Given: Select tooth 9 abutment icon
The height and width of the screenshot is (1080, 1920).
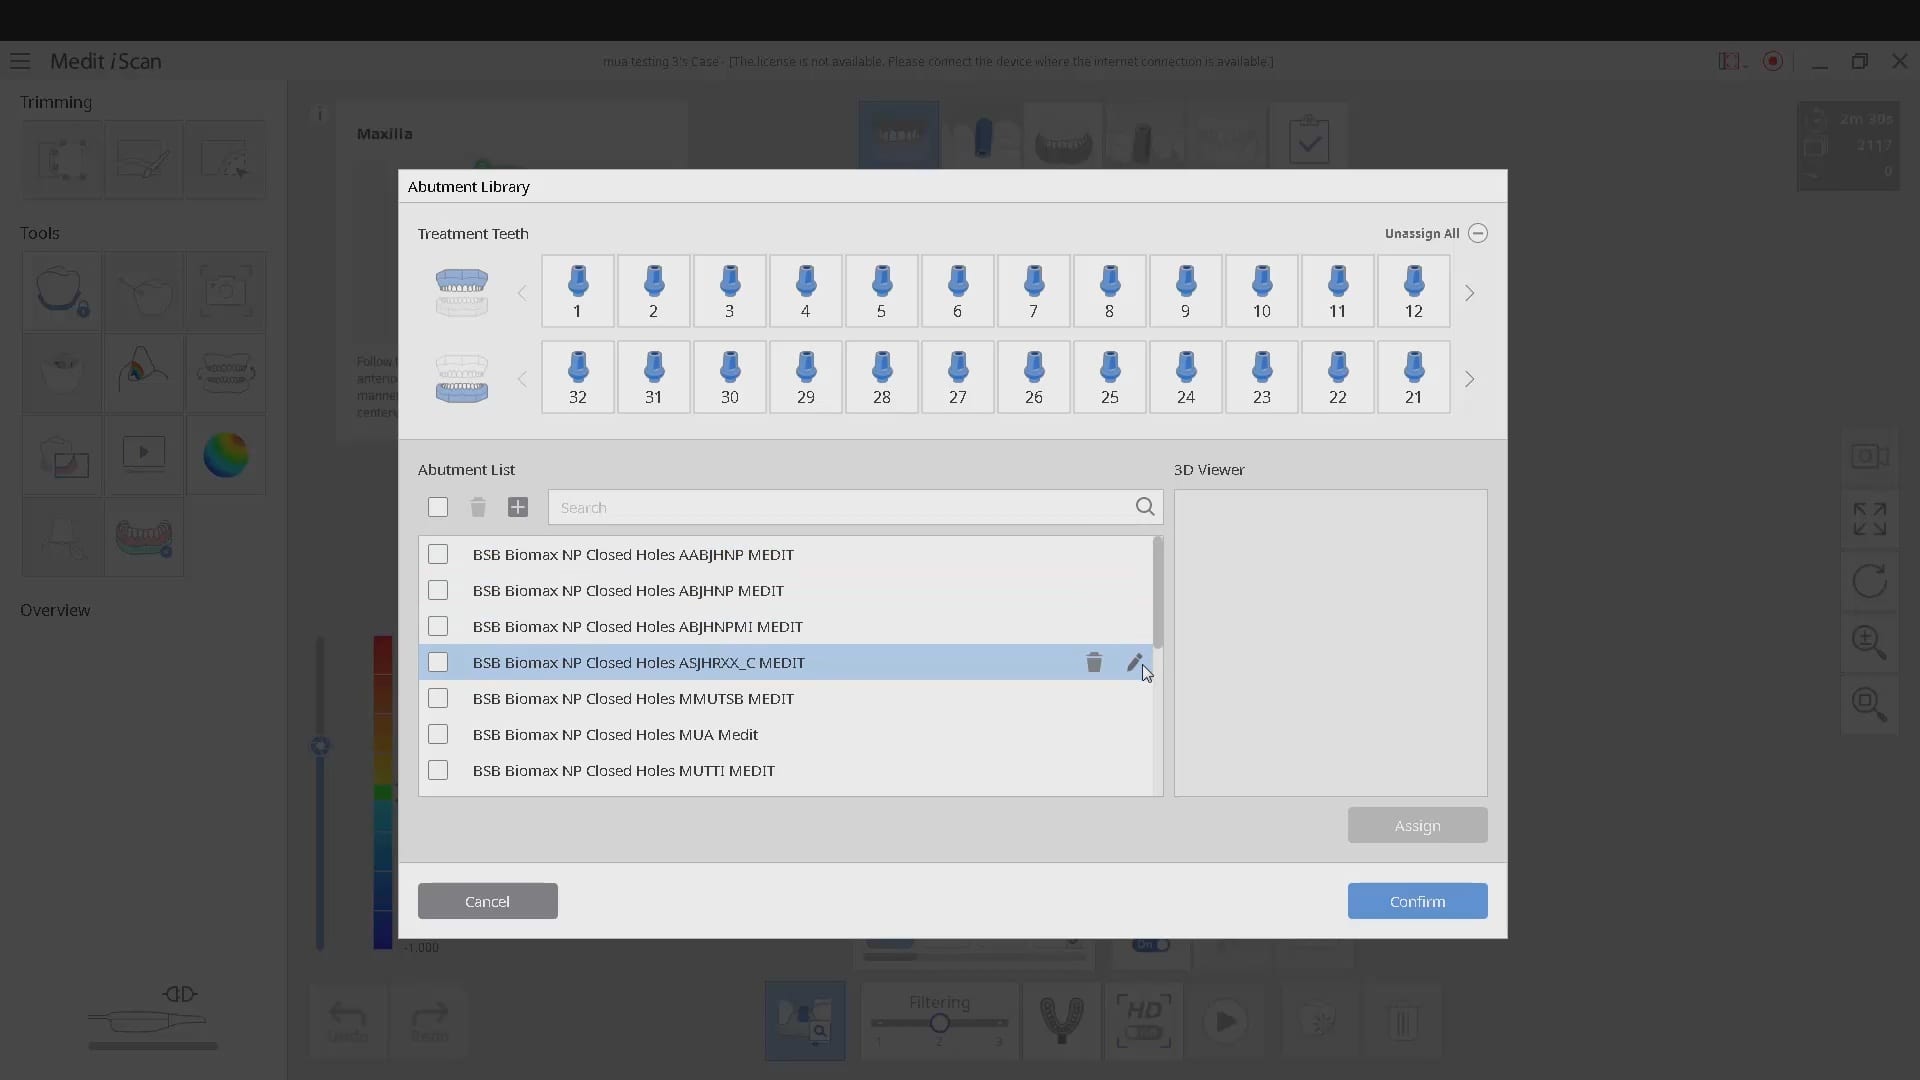Looking at the screenshot, I should point(1185,291).
